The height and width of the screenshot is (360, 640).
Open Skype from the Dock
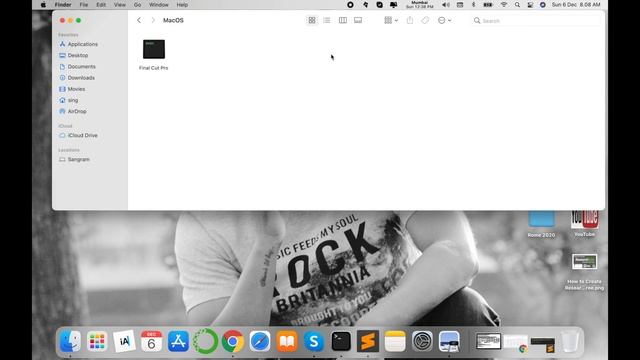(314, 341)
